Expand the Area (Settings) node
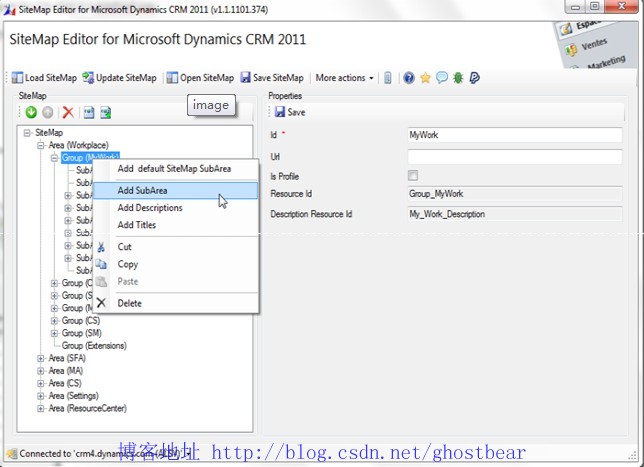This screenshot has width=644, height=467. 40,396
